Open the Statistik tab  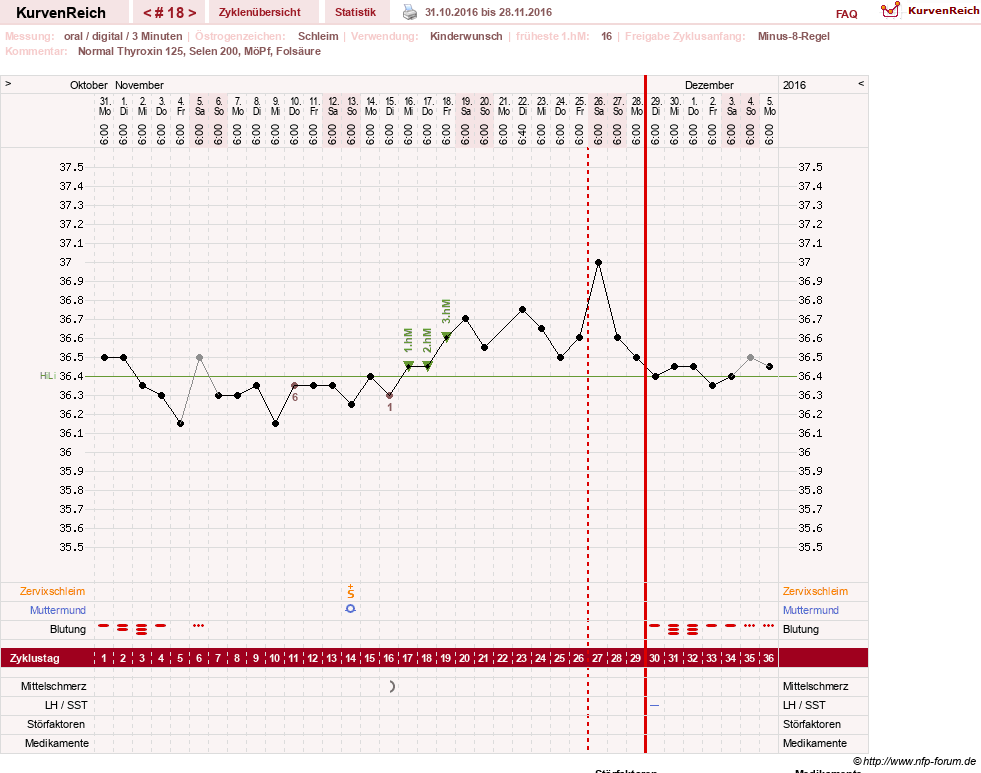(355, 12)
